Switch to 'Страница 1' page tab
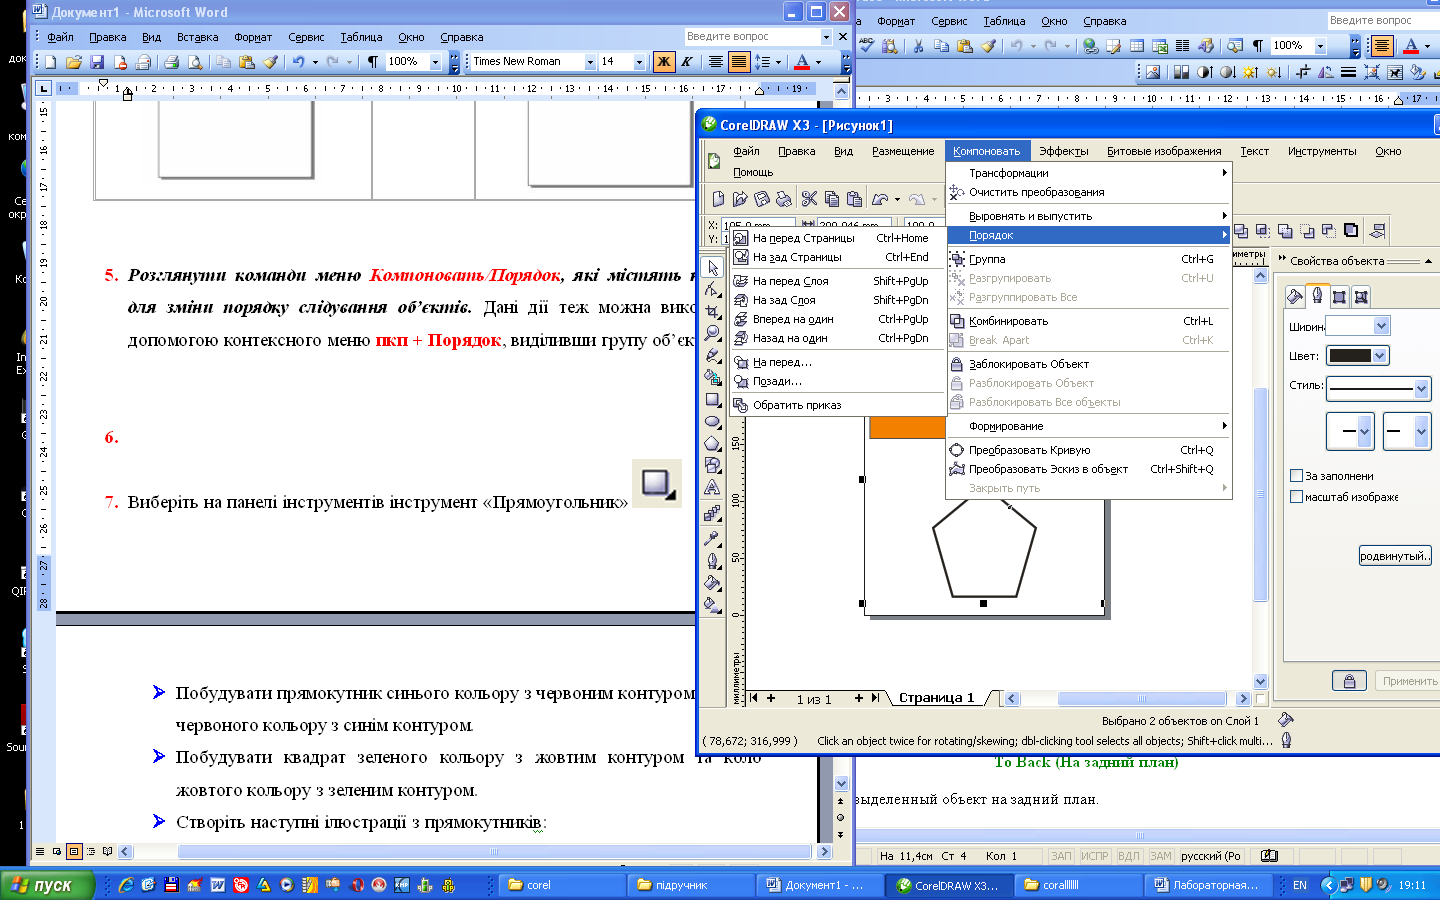The width and height of the screenshot is (1440, 900). [936, 698]
